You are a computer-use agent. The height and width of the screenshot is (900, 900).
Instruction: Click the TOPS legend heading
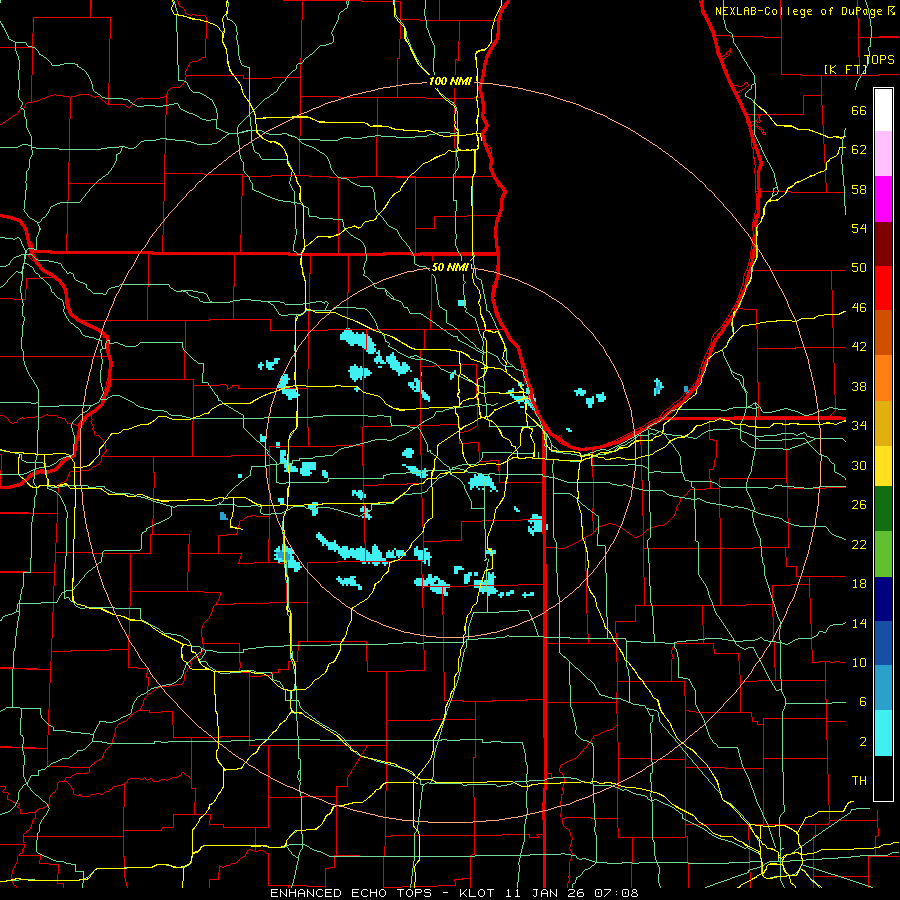click(878, 59)
